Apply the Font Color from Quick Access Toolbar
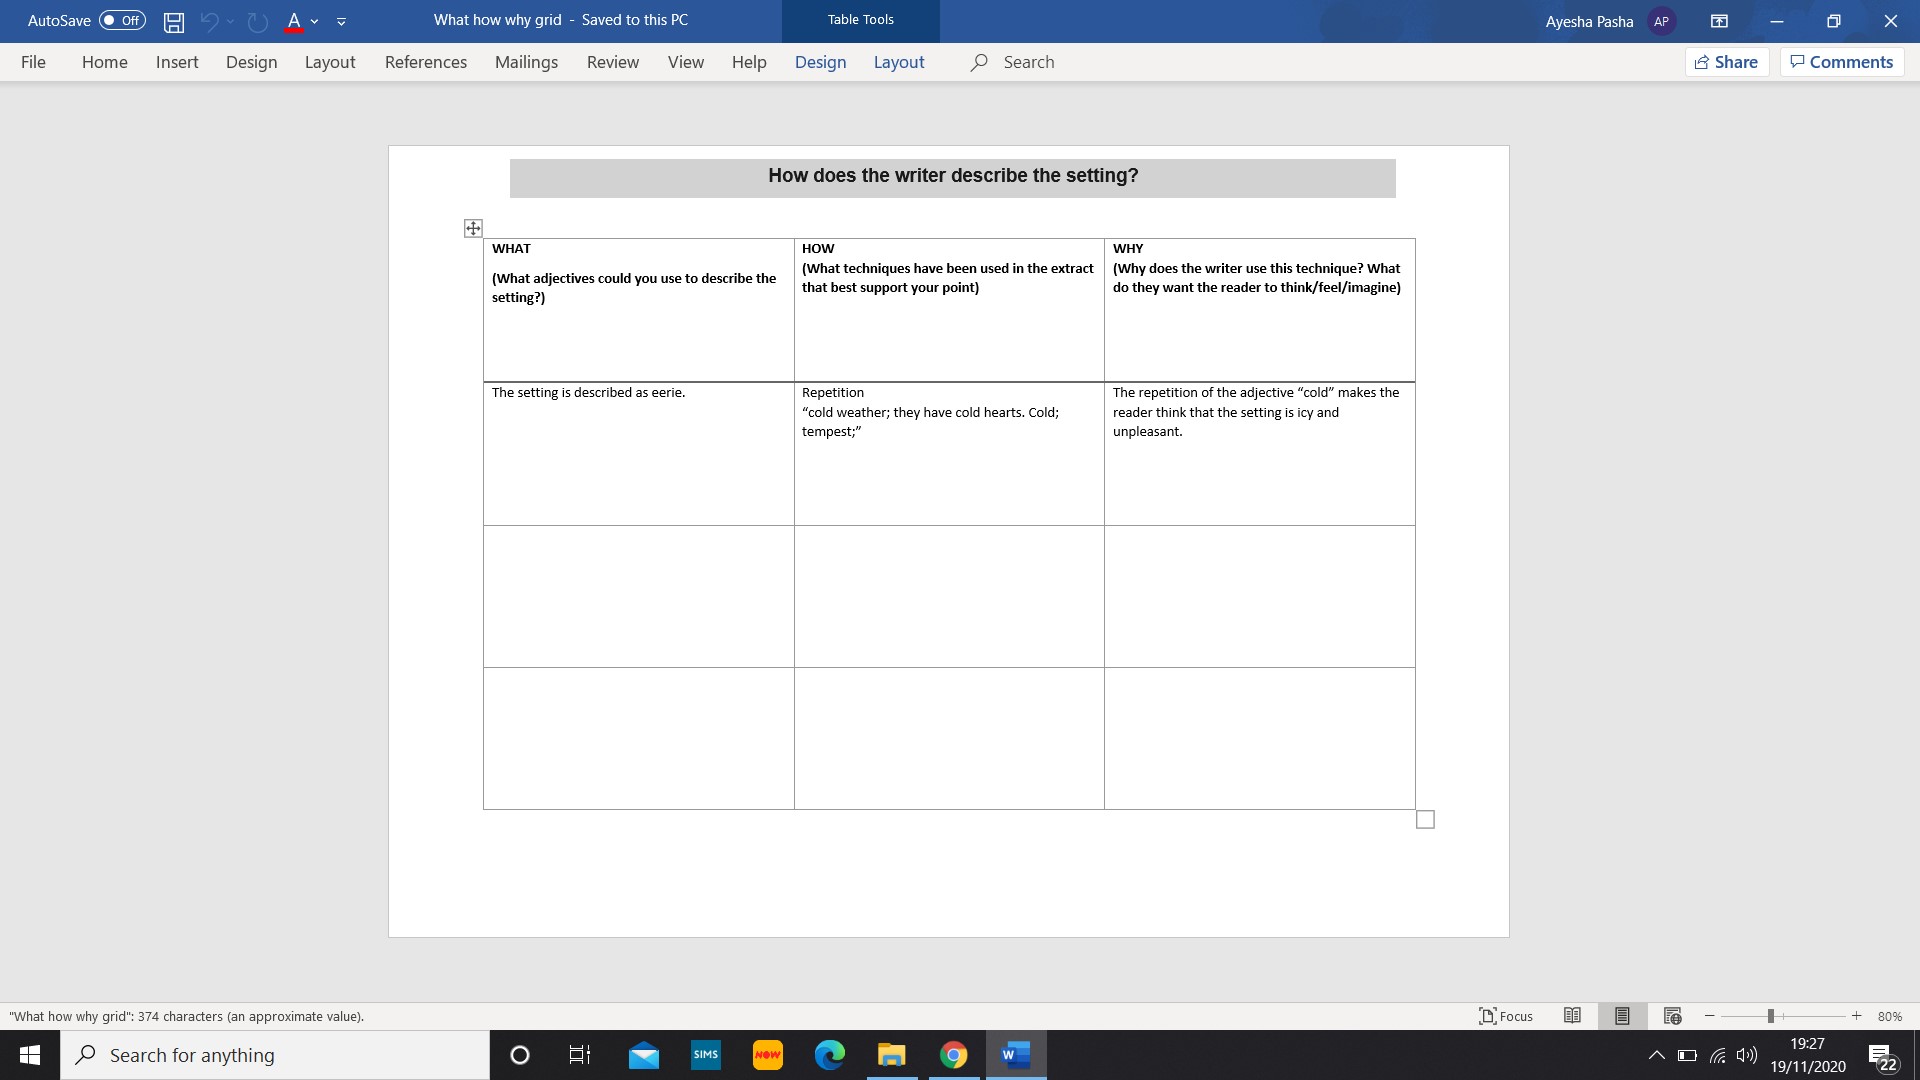Image resolution: width=1920 pixels, height=1080 pixels. [295, 21]
